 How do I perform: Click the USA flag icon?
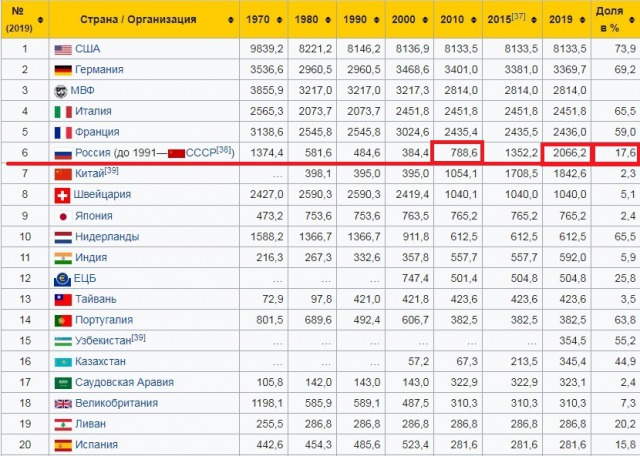tap(63, 49)
